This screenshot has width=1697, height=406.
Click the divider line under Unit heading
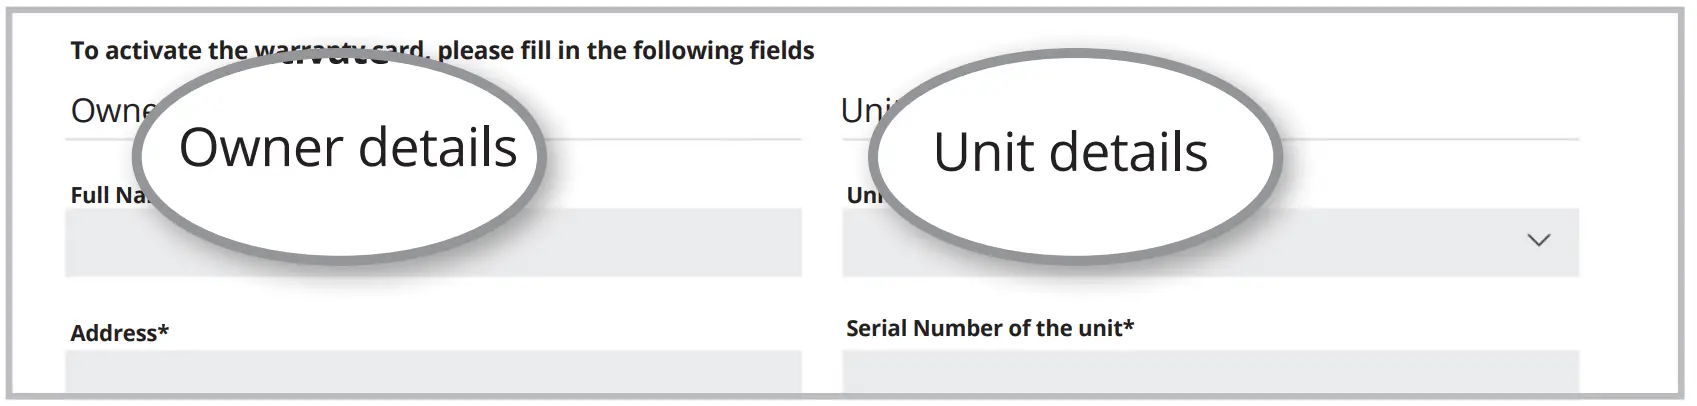click(1430, 139)
